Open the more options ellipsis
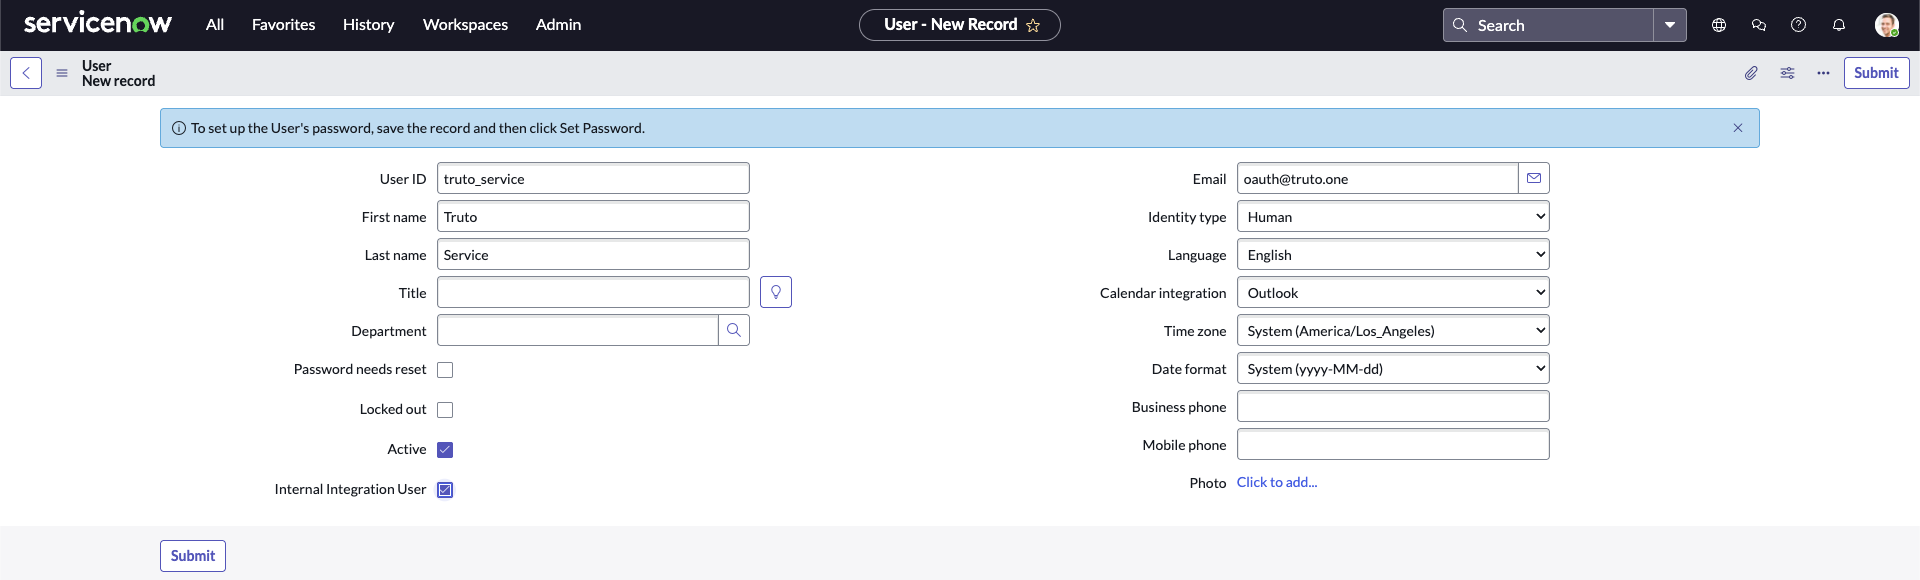The image size is (1920, 580). click(x=1823, y=73)
